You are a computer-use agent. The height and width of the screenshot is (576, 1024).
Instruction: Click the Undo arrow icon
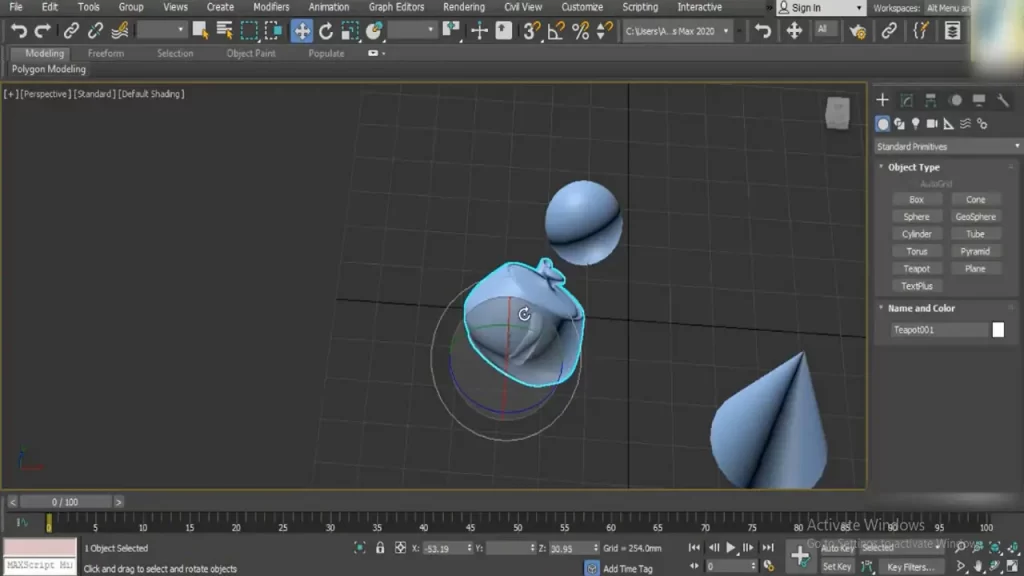(x=18, y=31)
